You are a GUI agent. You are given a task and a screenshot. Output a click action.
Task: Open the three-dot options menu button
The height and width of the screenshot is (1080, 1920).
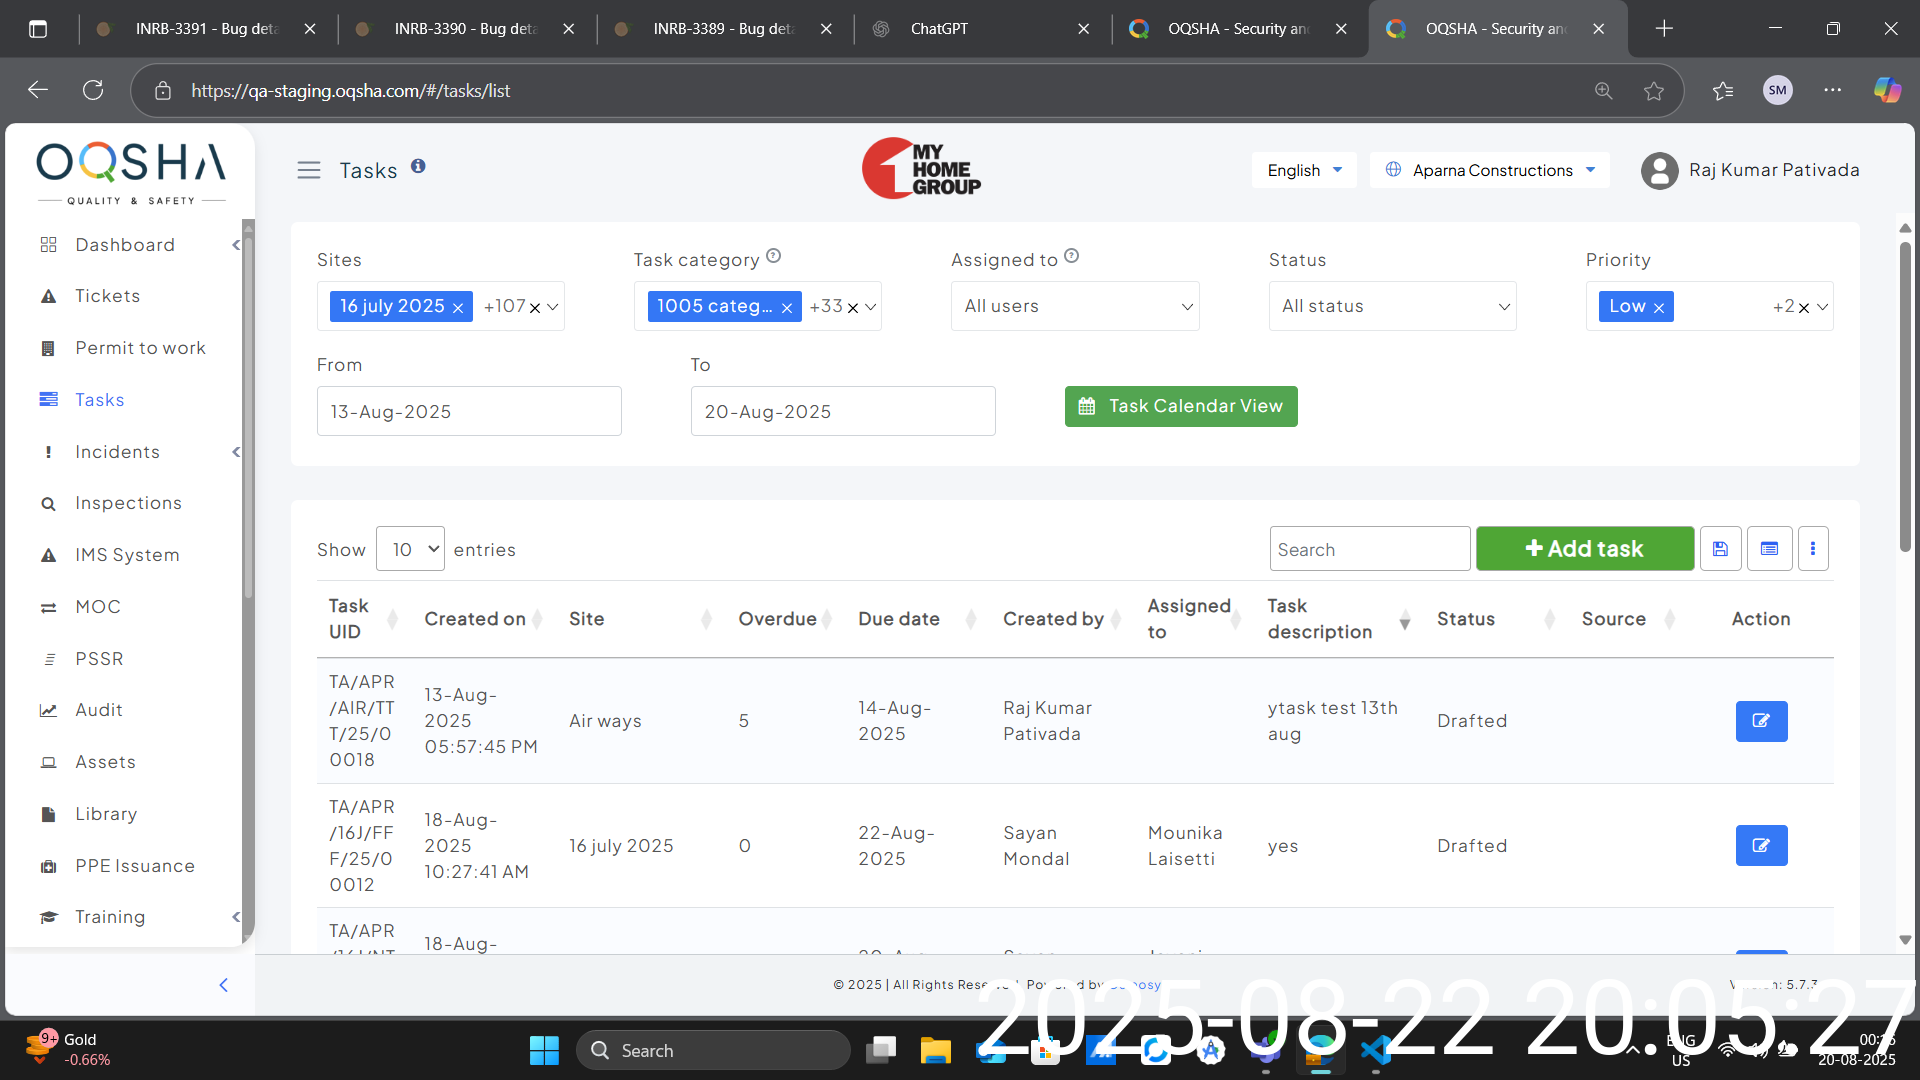pos(1812,549)
